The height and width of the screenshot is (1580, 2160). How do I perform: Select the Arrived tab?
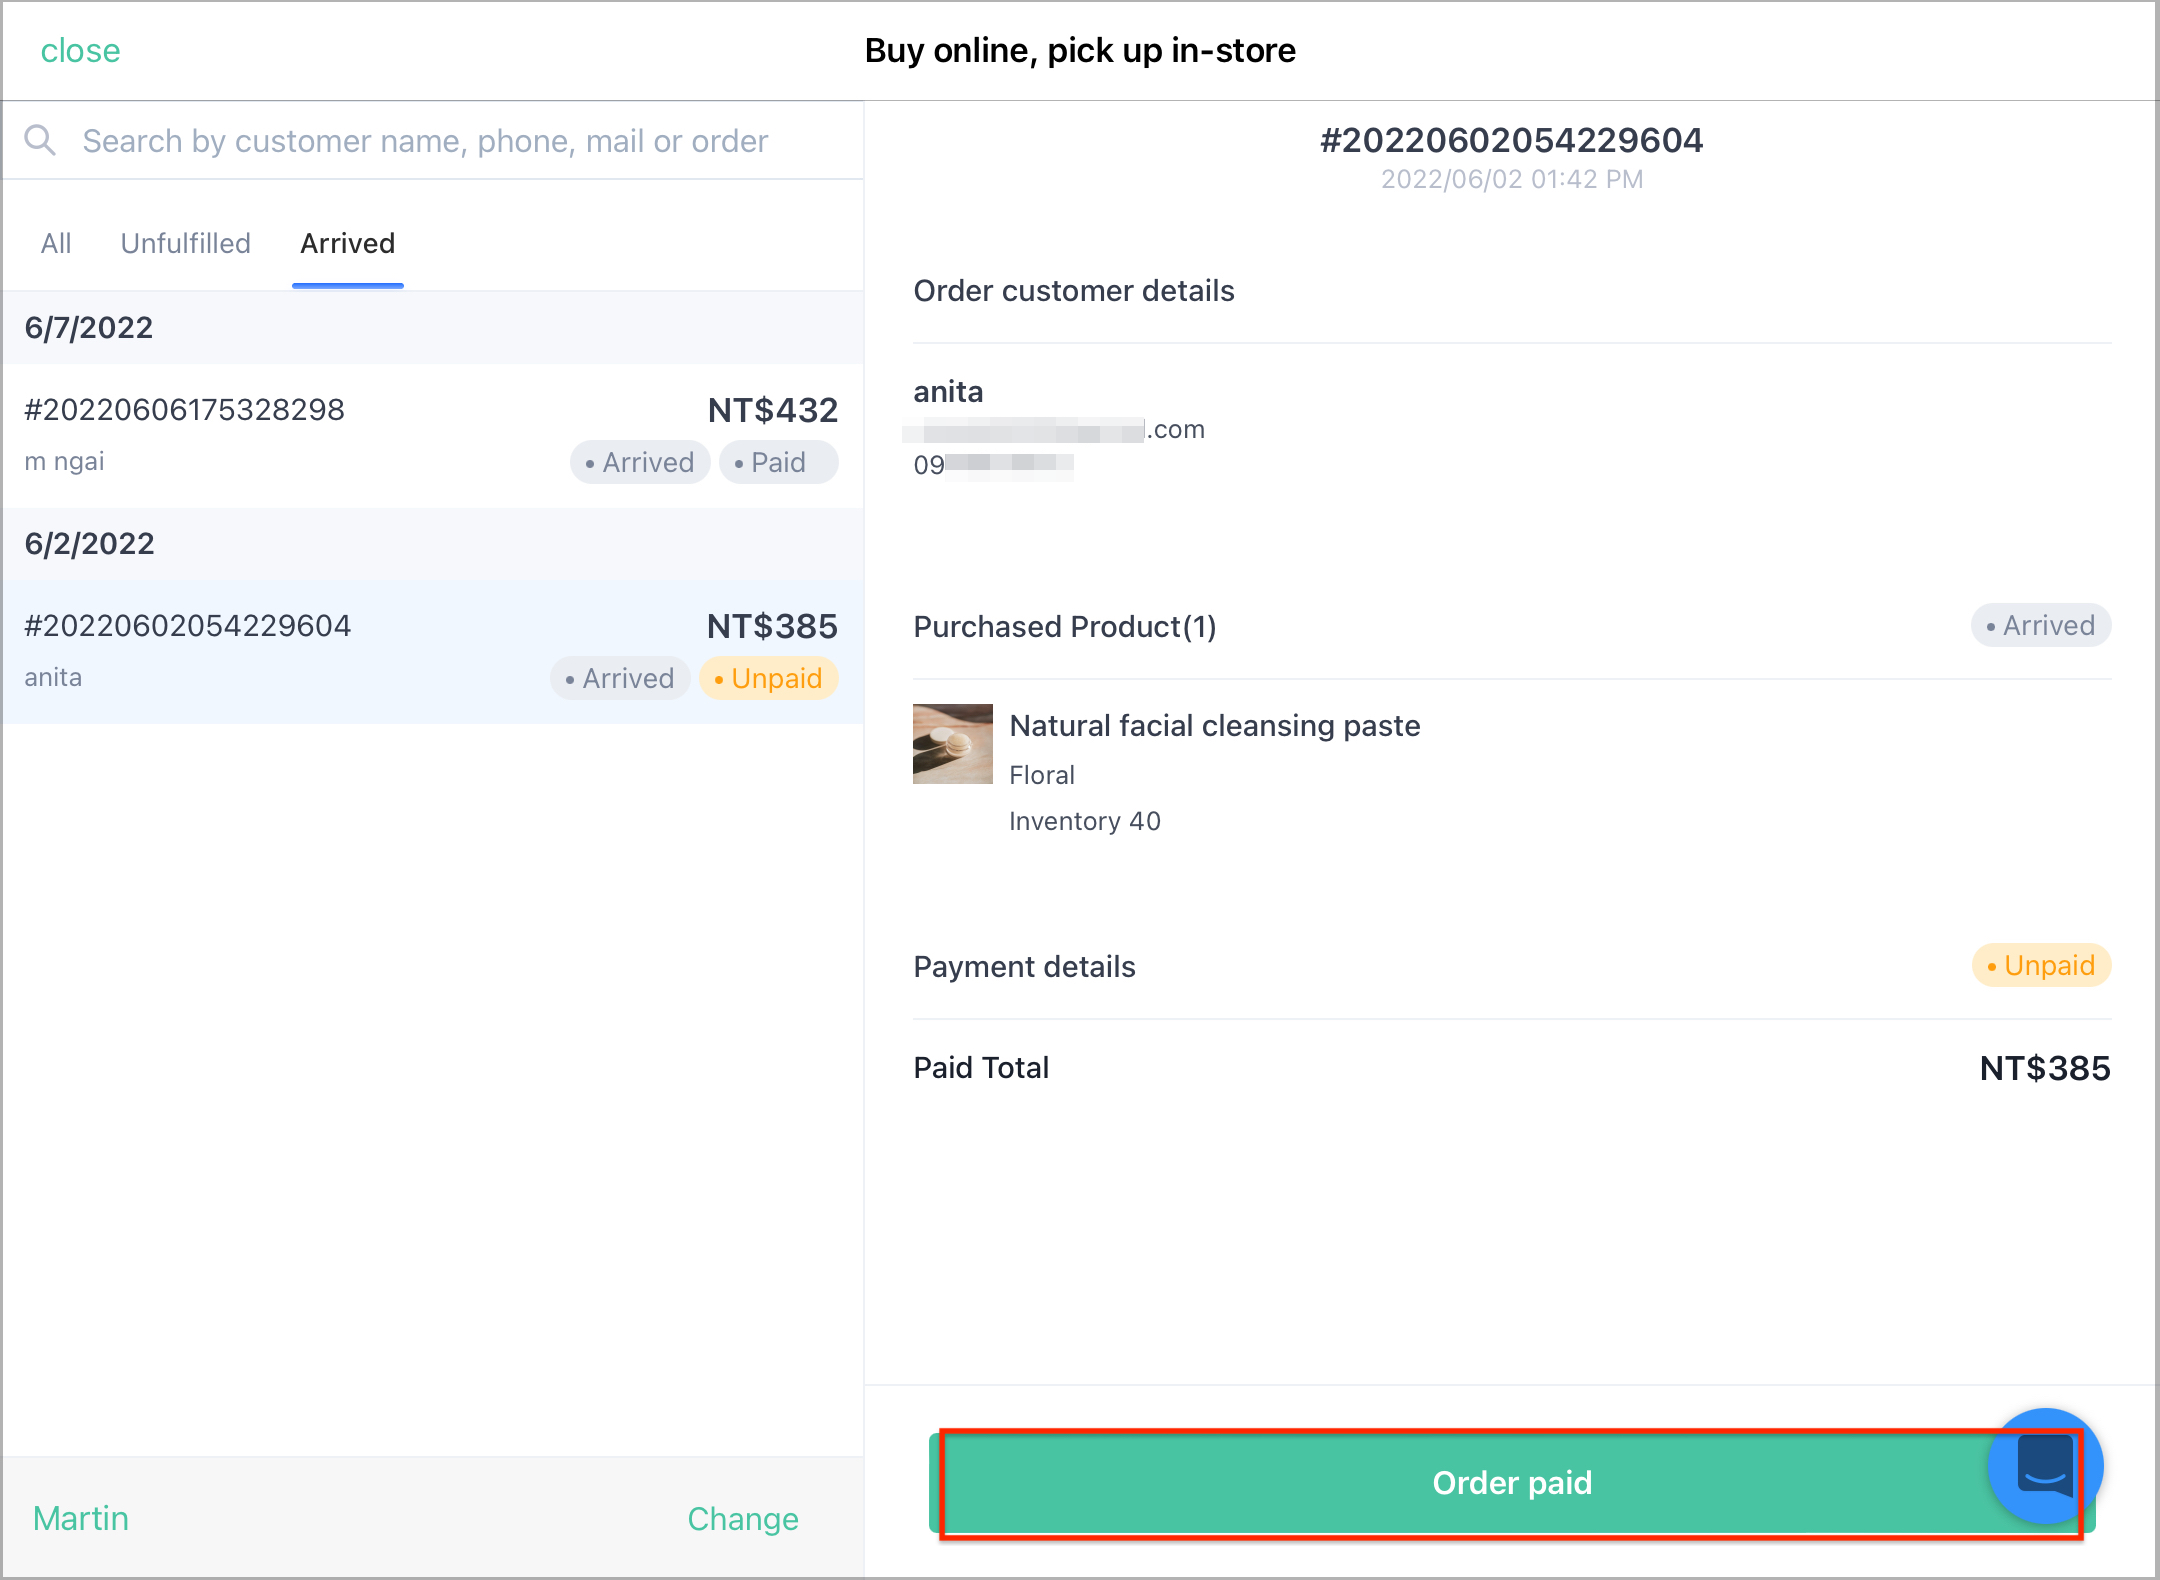pyautogui.click(x=347, y=243)
